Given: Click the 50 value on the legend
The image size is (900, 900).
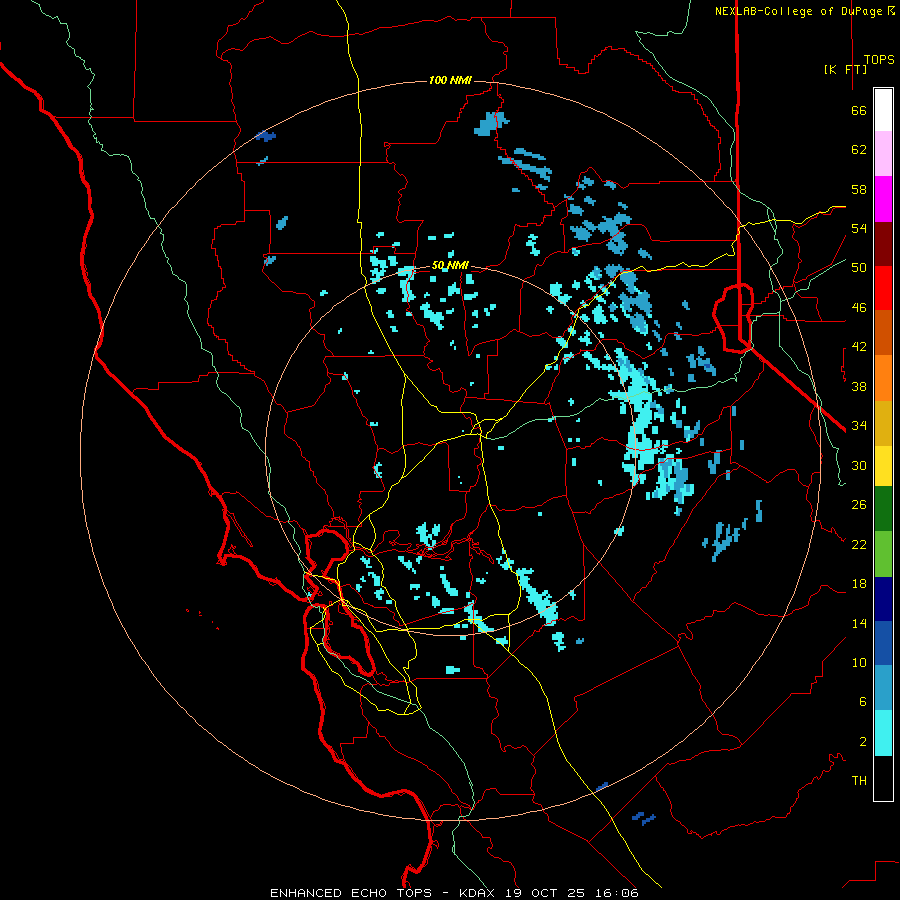Looking at the screenshot, I should click(x=859, y=268).
